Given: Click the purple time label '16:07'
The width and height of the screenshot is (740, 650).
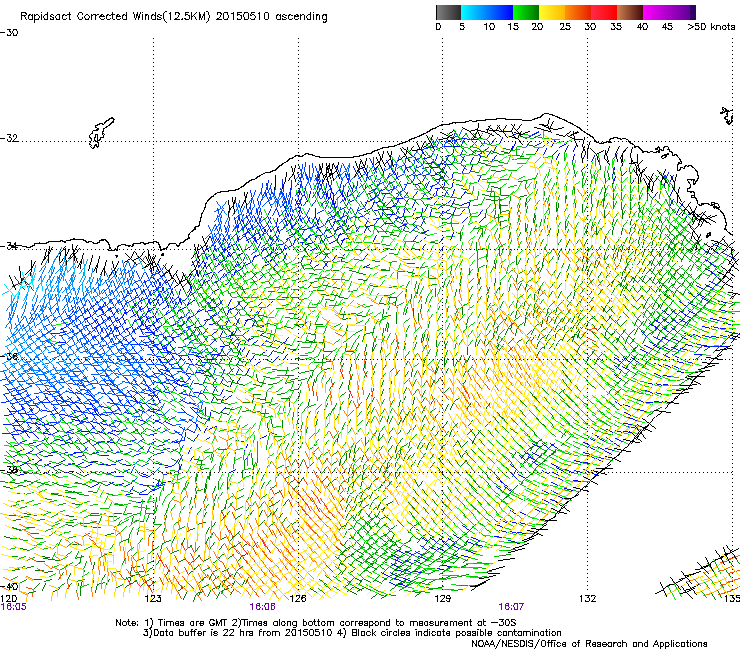Looking at the screenshot, I should coord(511,607).
